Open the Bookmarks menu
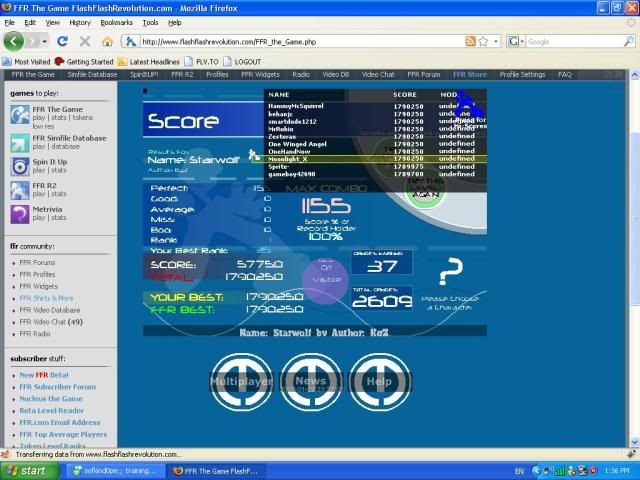This screenshot has height=480, width=640. click(x=115, y=22)
